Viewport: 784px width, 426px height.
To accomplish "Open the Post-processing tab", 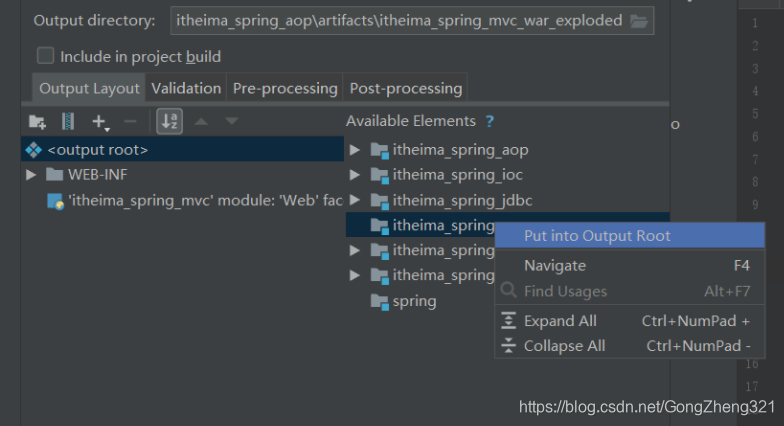I will coord(406,88).
